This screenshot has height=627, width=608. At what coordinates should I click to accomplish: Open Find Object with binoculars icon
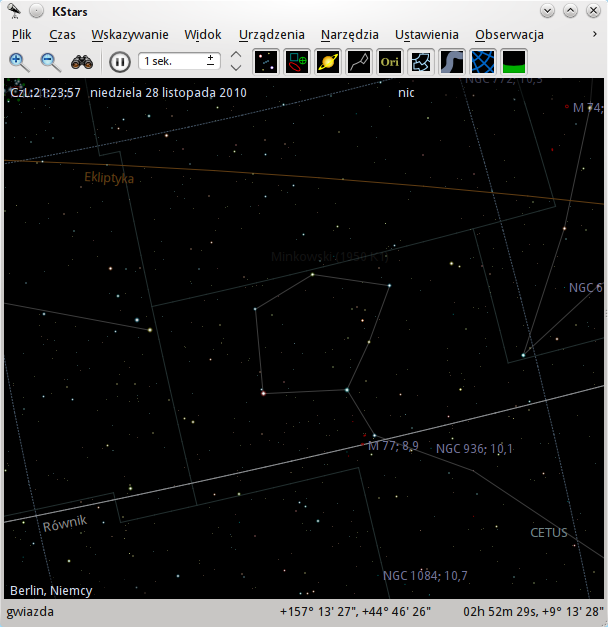(x=82, y=61)
